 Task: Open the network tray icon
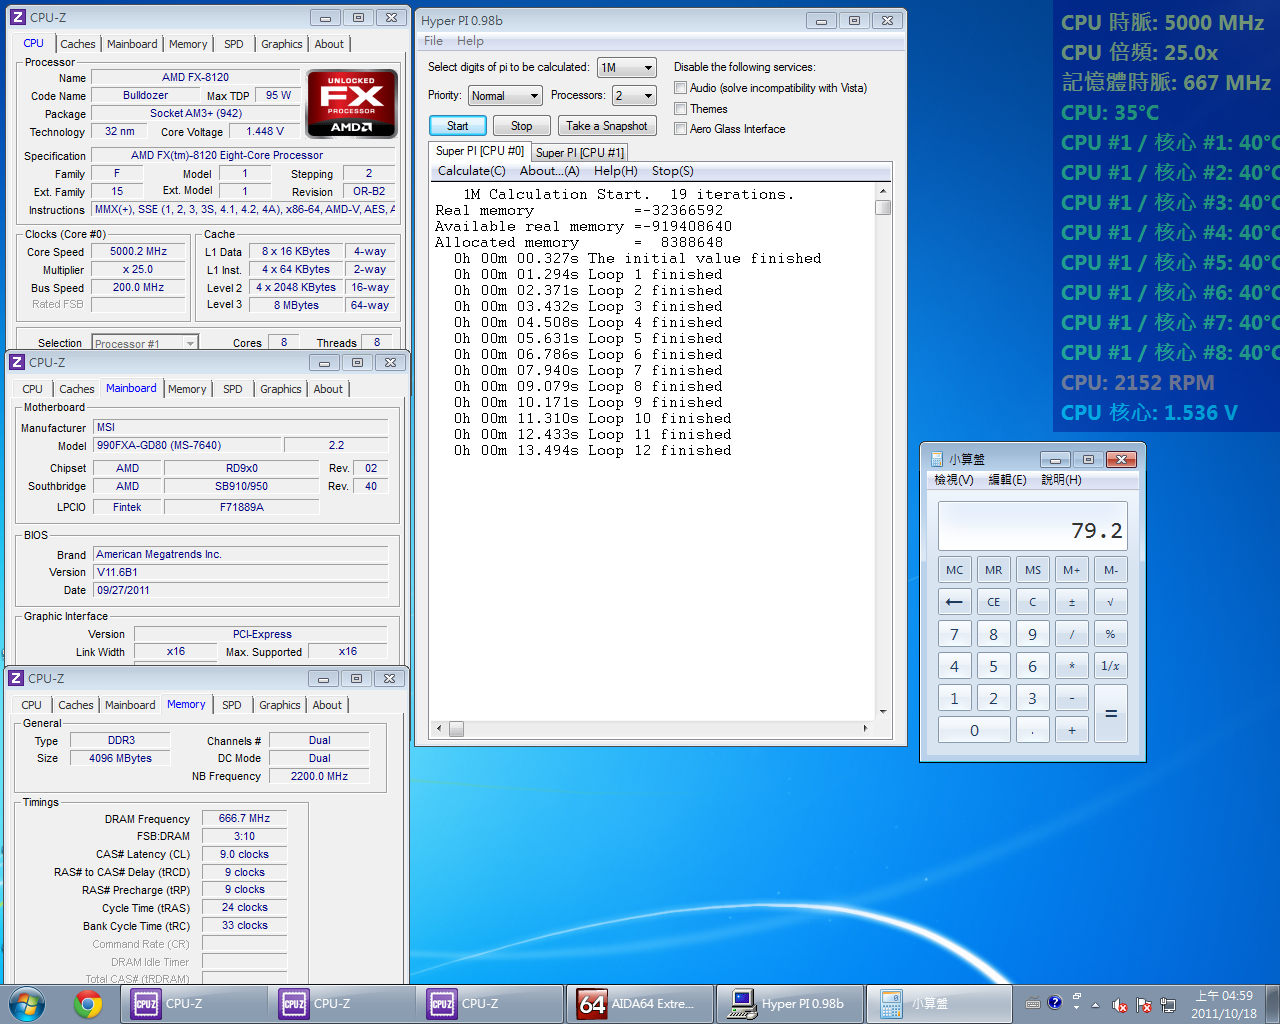[x=1168, y=1005]
